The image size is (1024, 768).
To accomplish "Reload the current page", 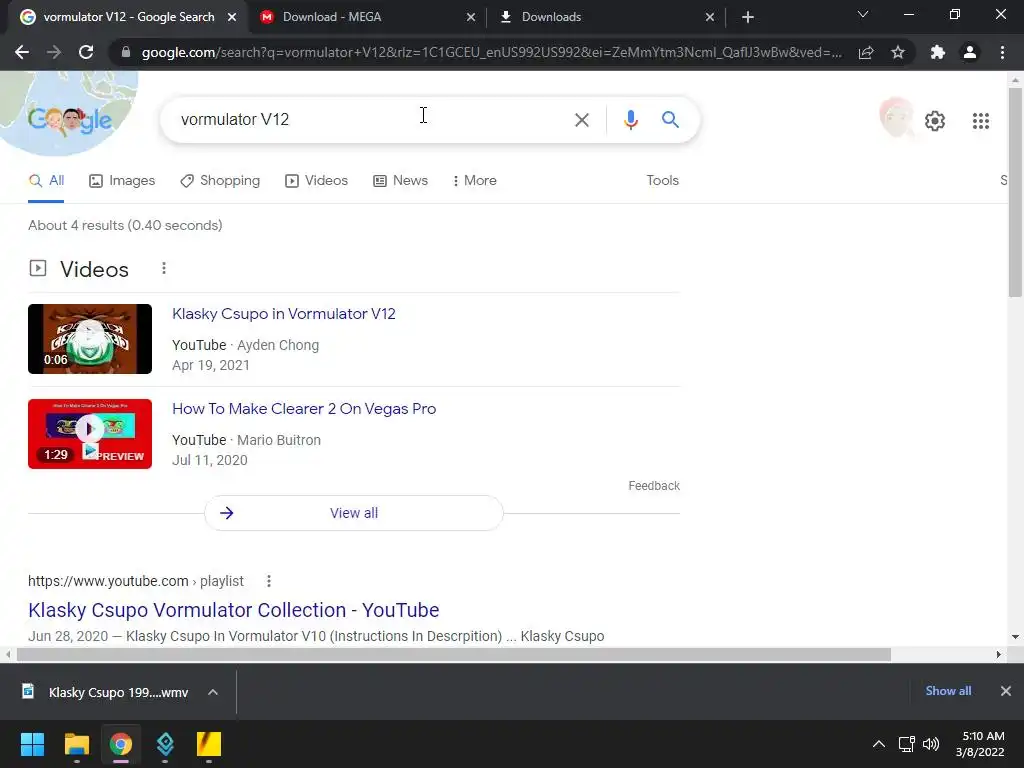I will click(x=86, y=52).
